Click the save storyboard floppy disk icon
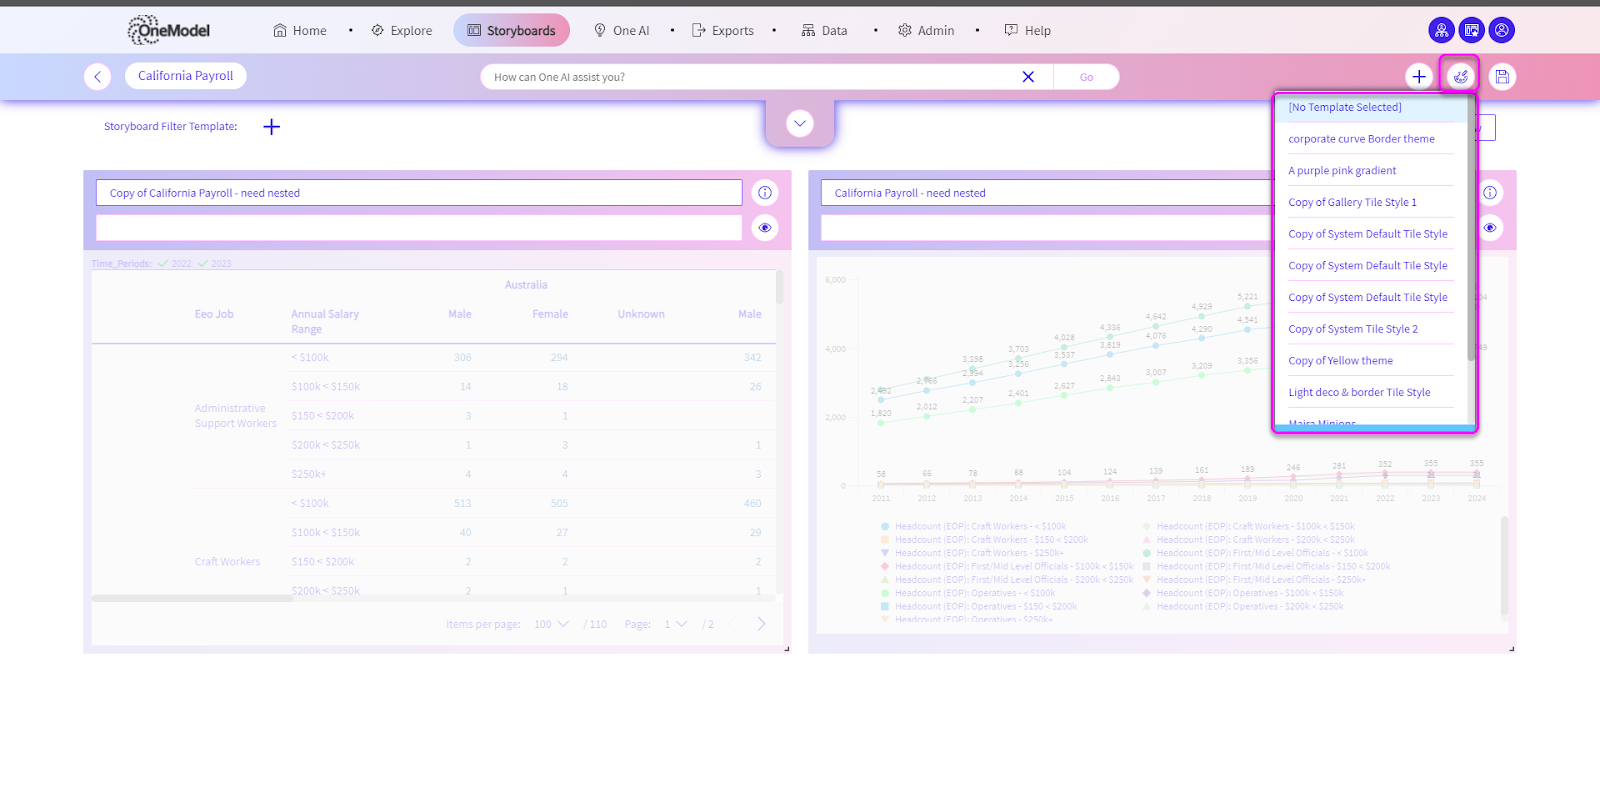 1502,77
